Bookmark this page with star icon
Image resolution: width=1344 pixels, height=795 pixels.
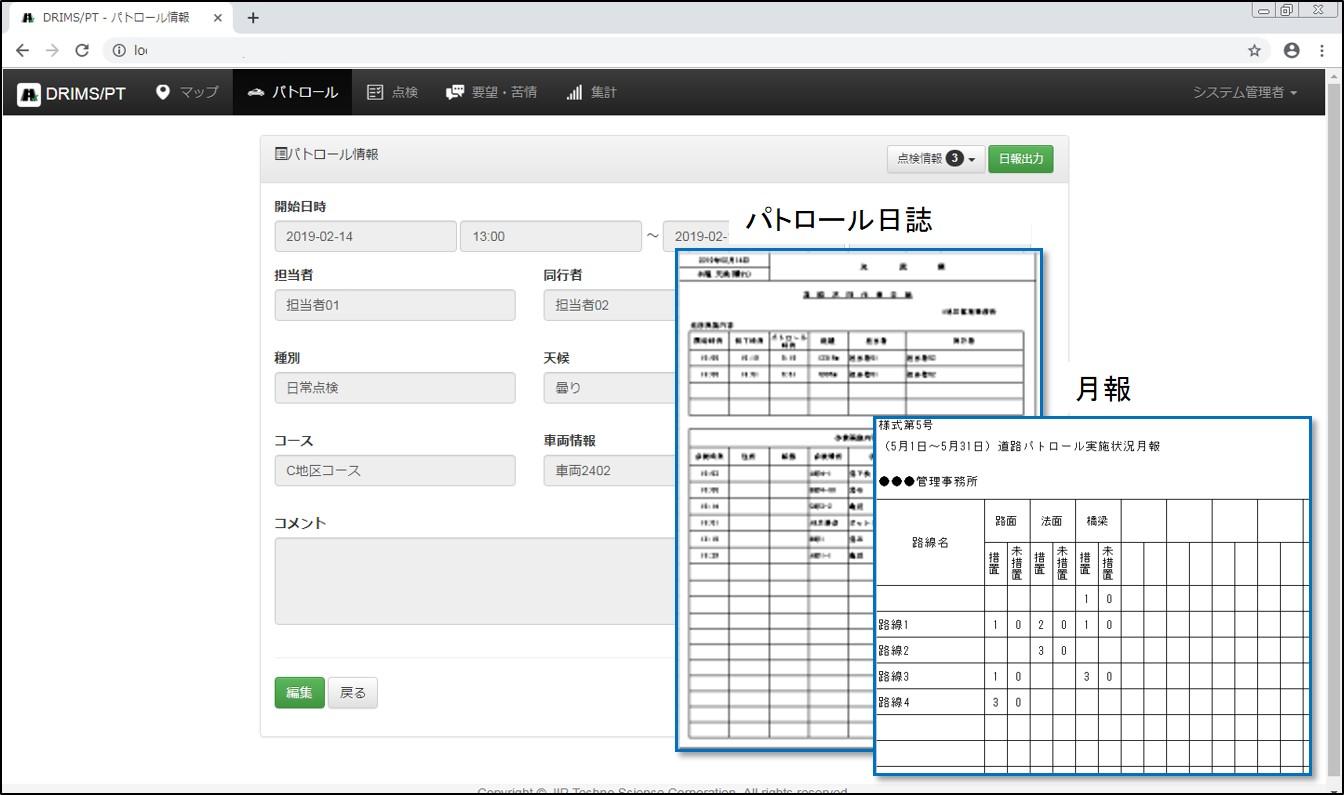[x=1254, y=50]
